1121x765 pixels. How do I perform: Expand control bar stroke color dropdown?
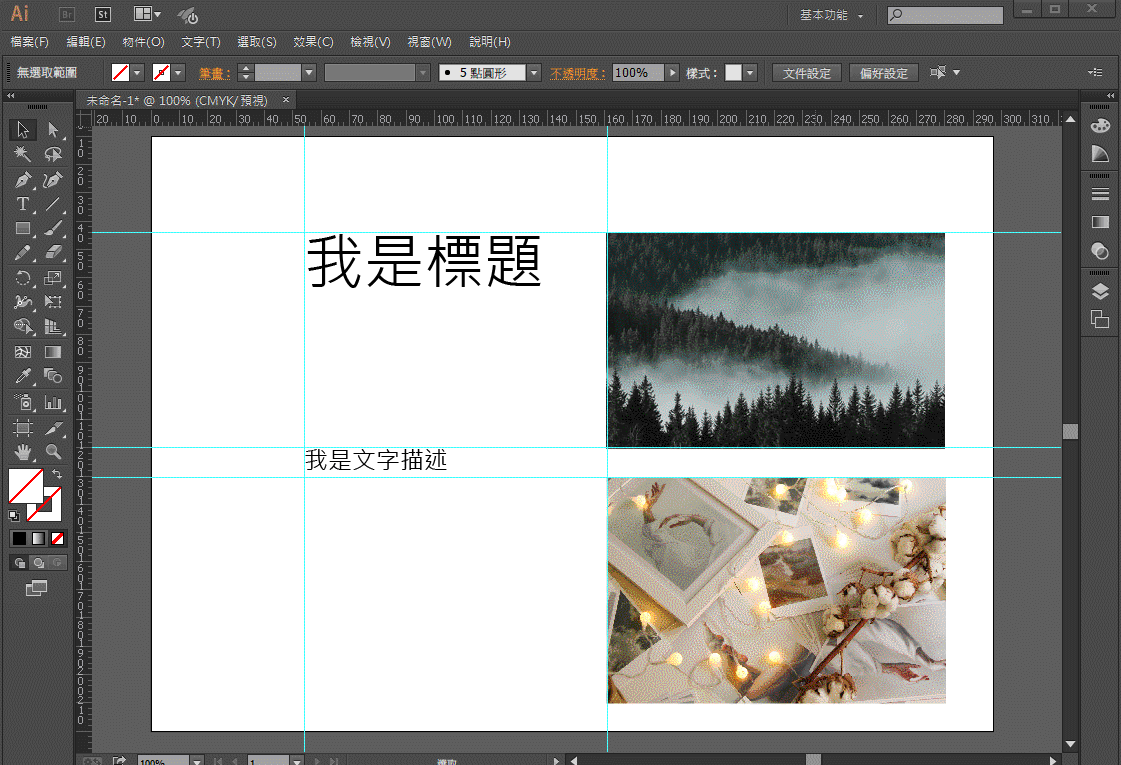pyautogui.click(x=178, y=73)
